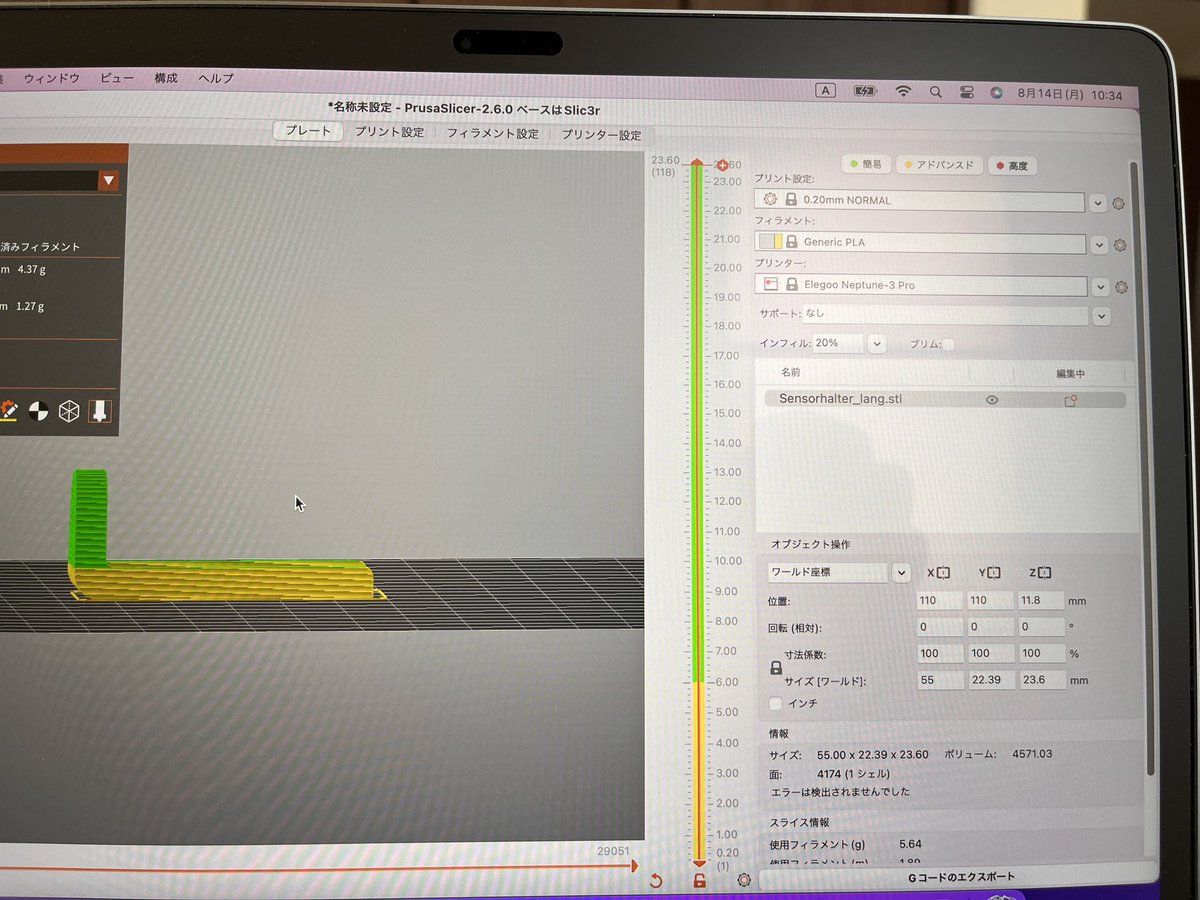Image resolution: width=1200 pixels, height=900 pixels.
Task: Toggle the wireframe cube icon in legend
Action: [68, 411]
